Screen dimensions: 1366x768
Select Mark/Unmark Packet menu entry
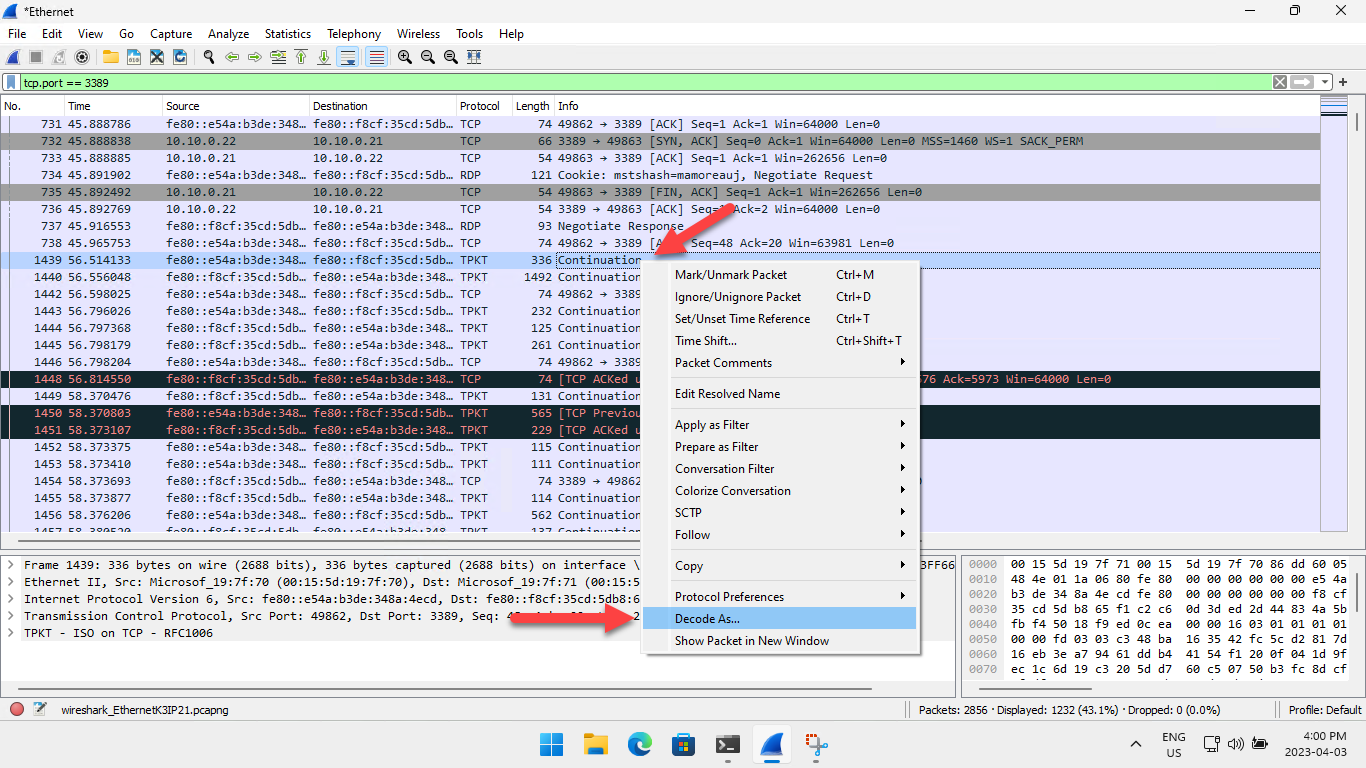point(780,275)
